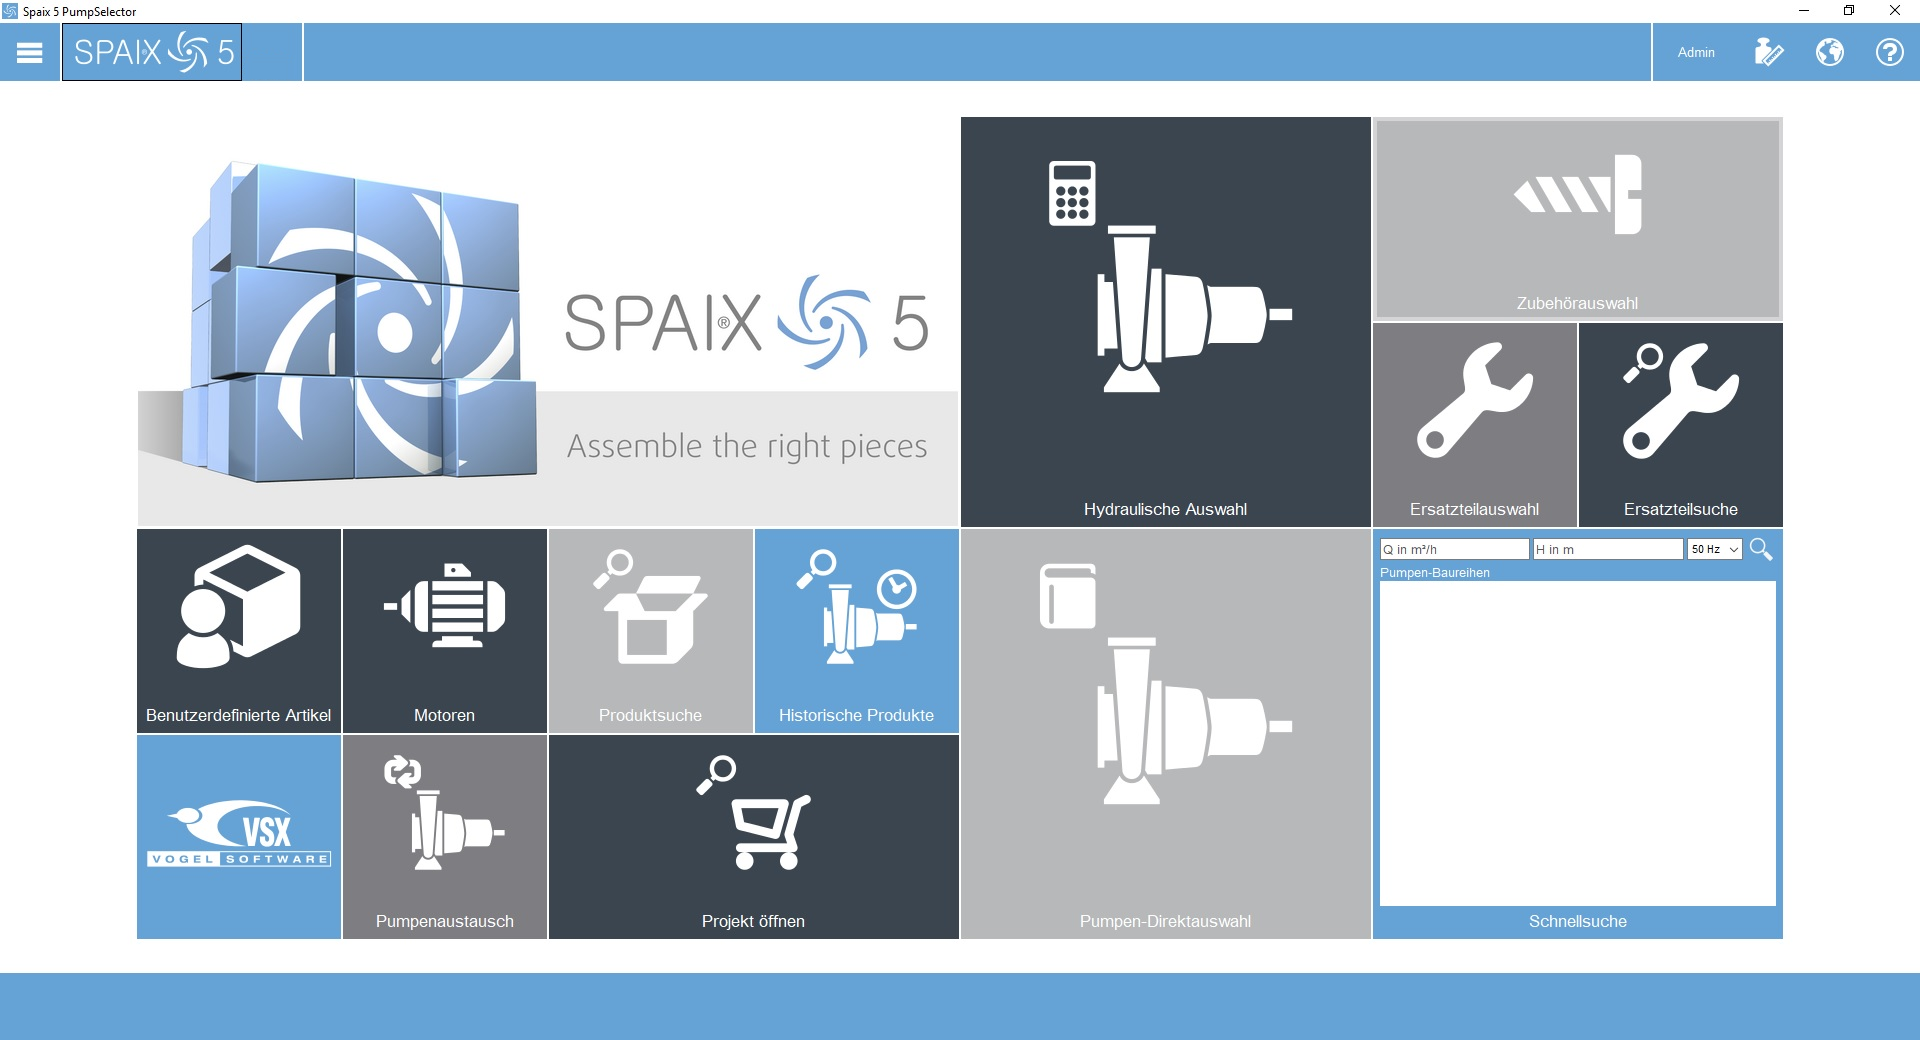Open the Produktsuche tile
1920x1040 pixels.
point(650,631)
